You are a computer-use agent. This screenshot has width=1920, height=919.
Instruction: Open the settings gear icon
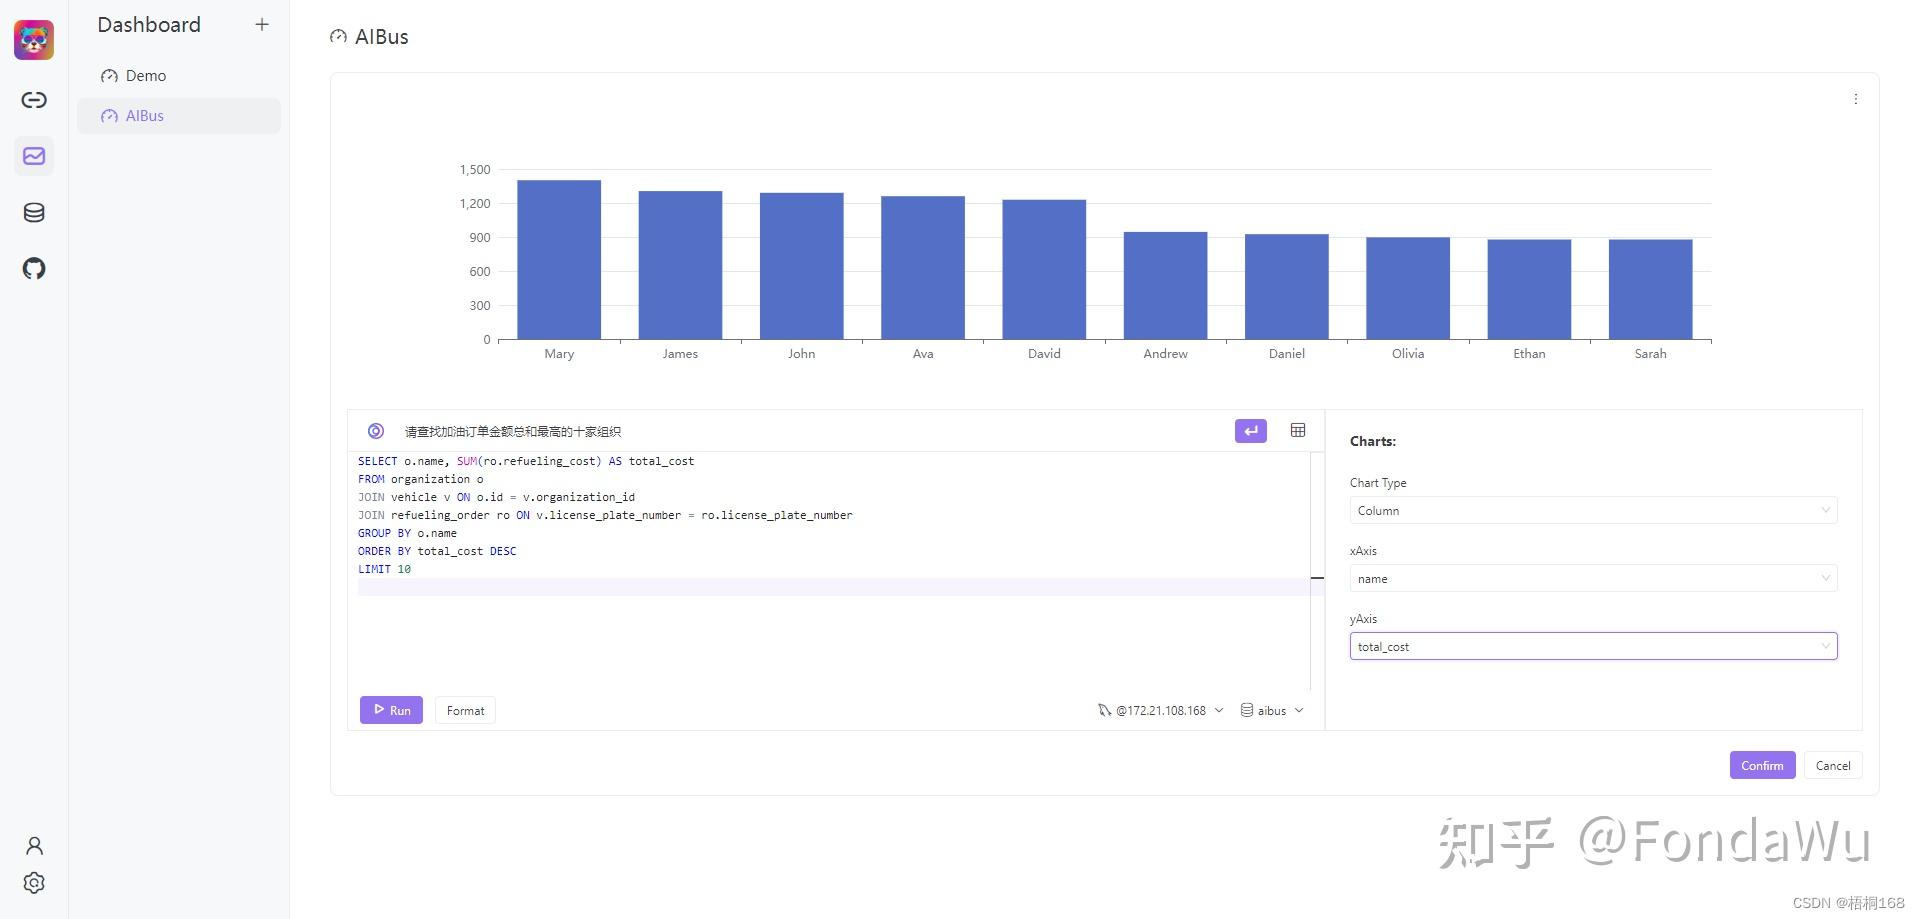tap(34, 883)
